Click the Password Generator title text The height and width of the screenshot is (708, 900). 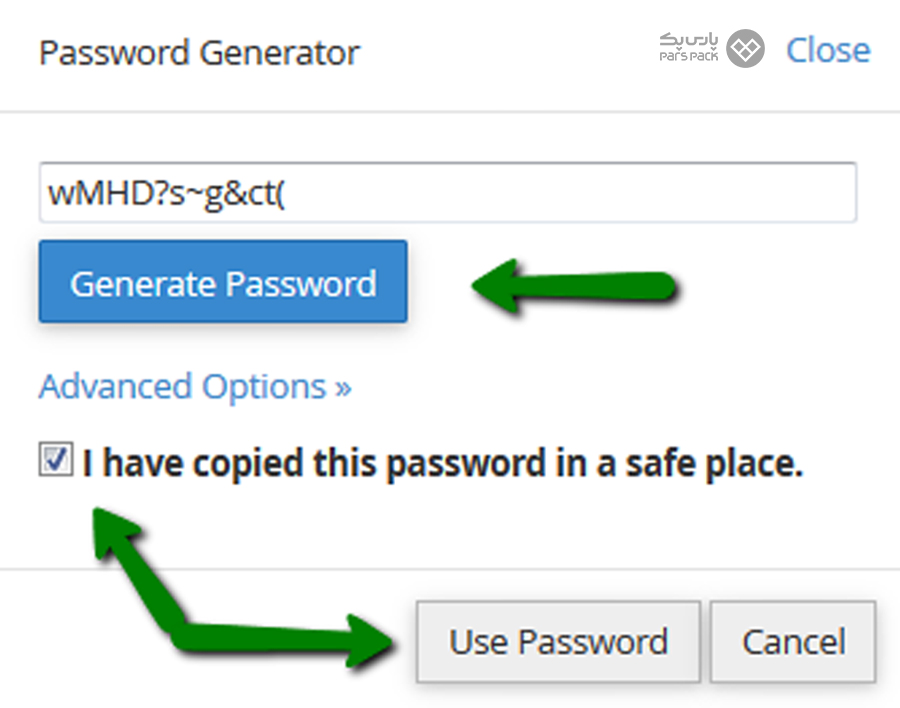tap(199, 53)
